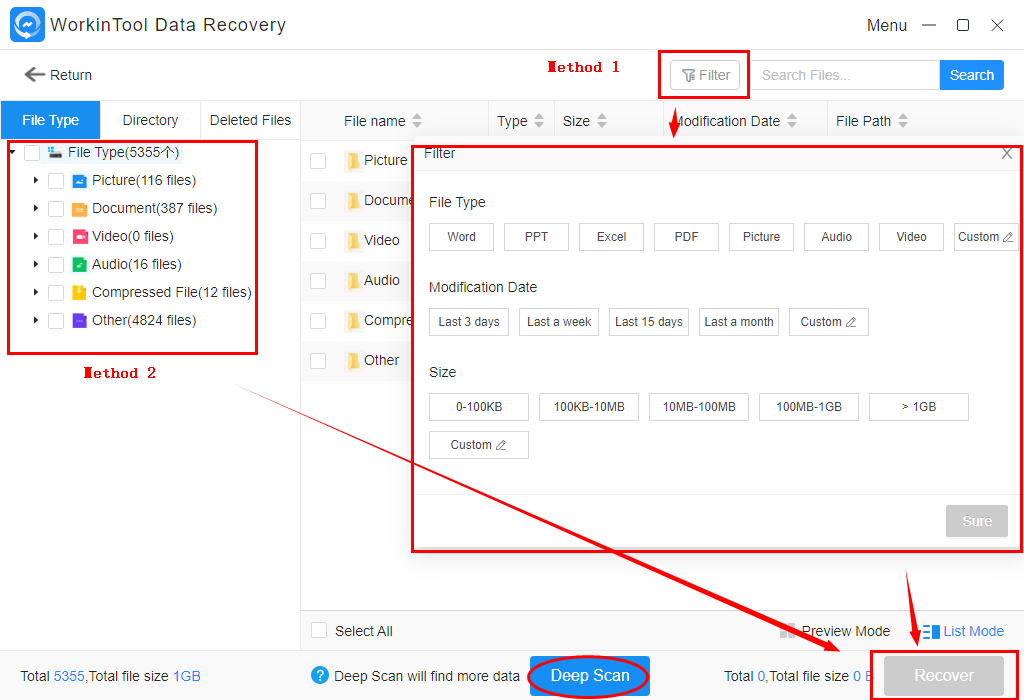Select the 100KB-10MB size filter
The image size is (1024, 700).
tap(589, 407)
